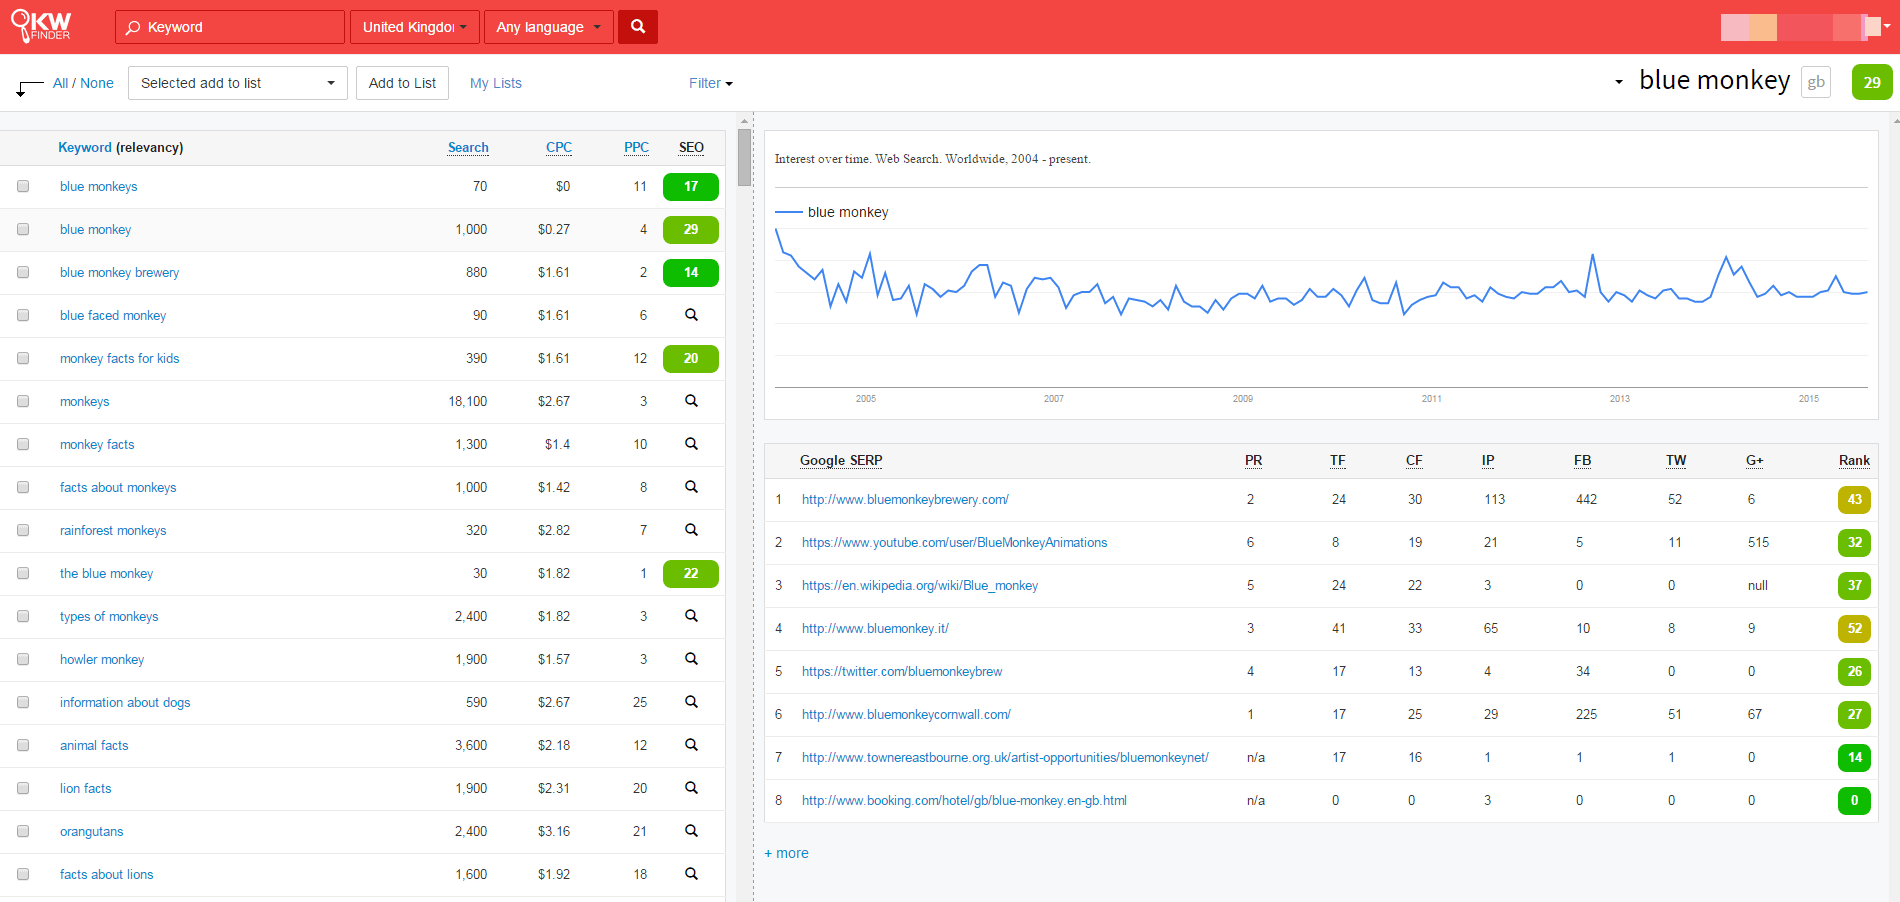Click magnifier icon for 'howler monkey'
The height and width of the screenshot is (902, 1900).
pos(690,659)
